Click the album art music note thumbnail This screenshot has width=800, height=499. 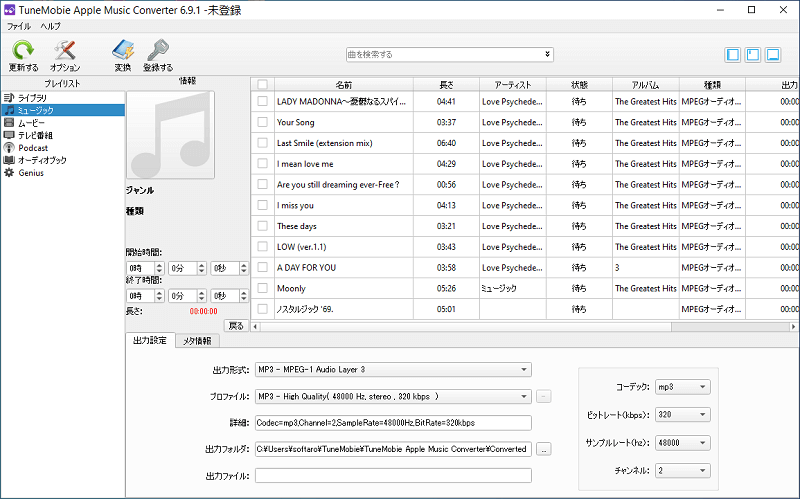pos(170,135)
